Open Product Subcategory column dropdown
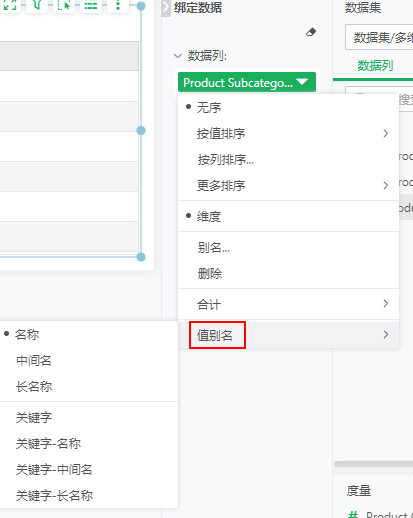The height and width of the screenshot is (518, 413). (x=247, y=82)
